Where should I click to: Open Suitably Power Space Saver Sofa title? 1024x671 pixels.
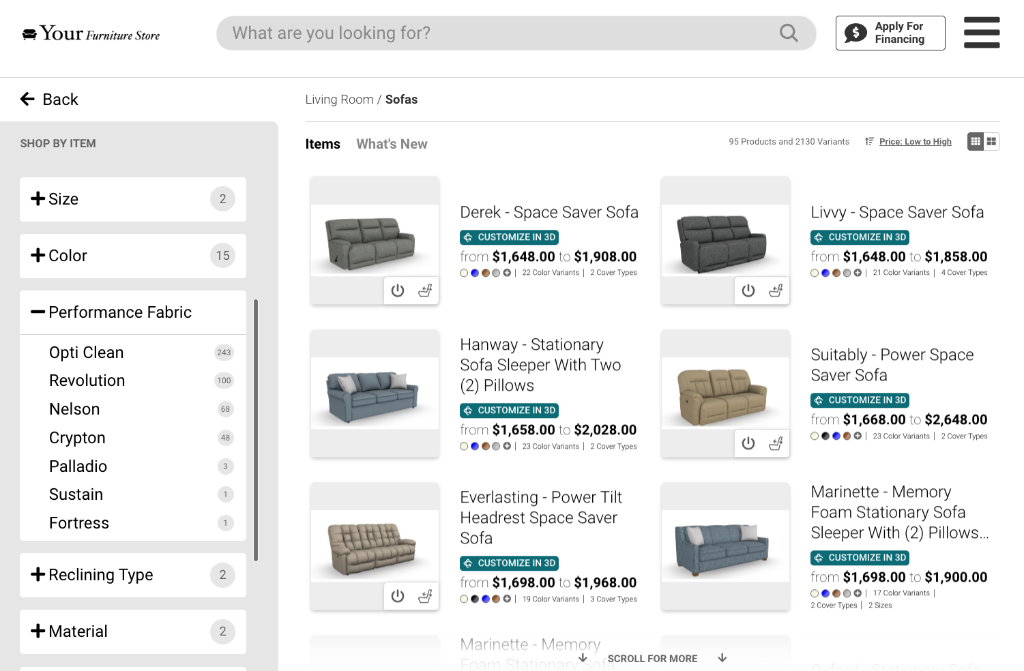tap(892, 365)
